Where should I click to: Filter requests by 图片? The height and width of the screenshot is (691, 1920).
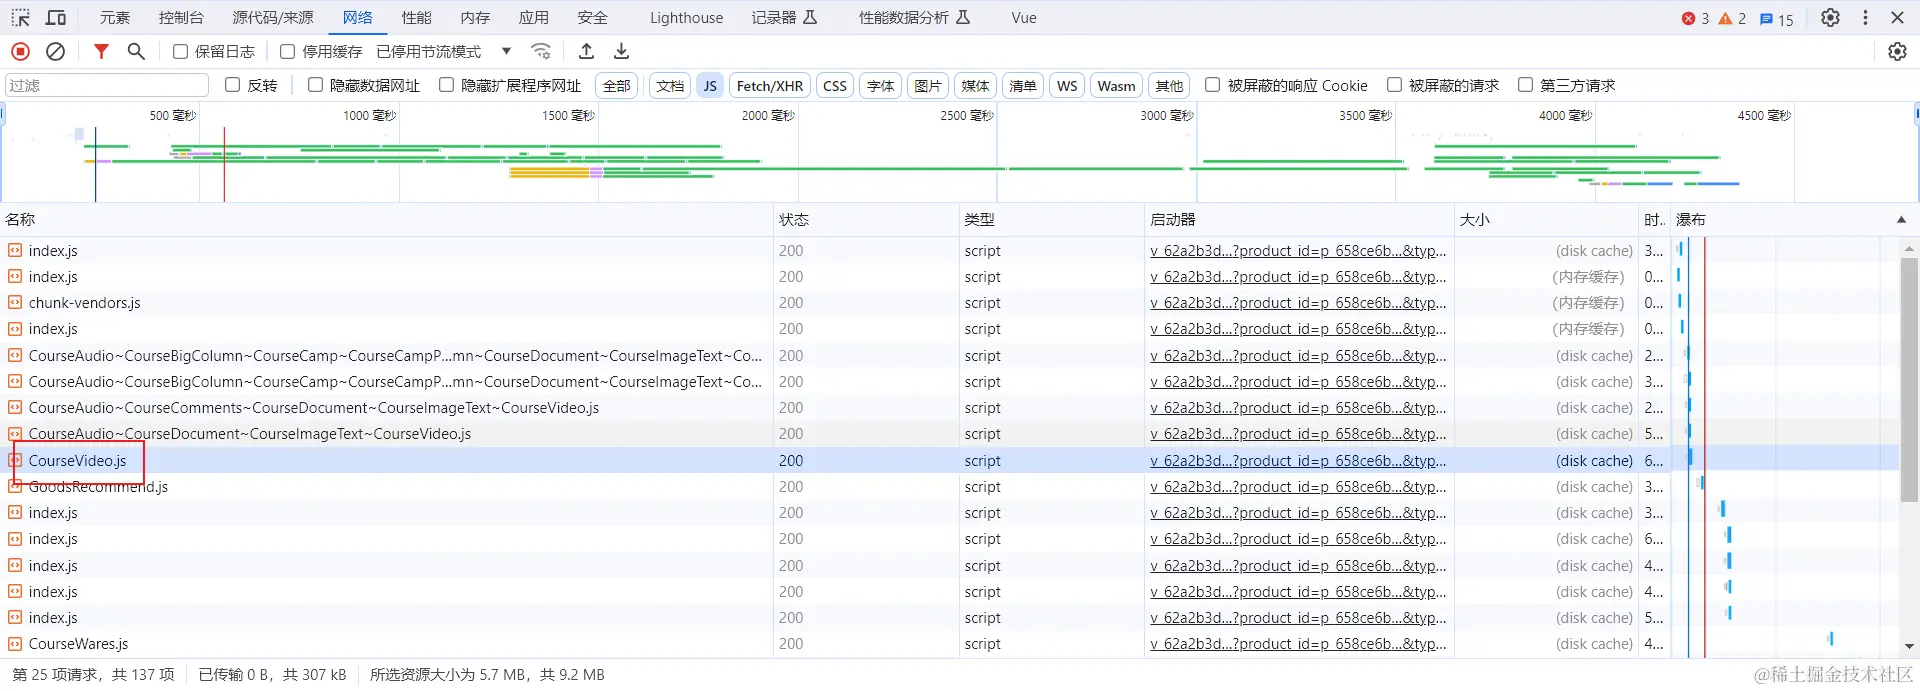(x=928, y=86)
